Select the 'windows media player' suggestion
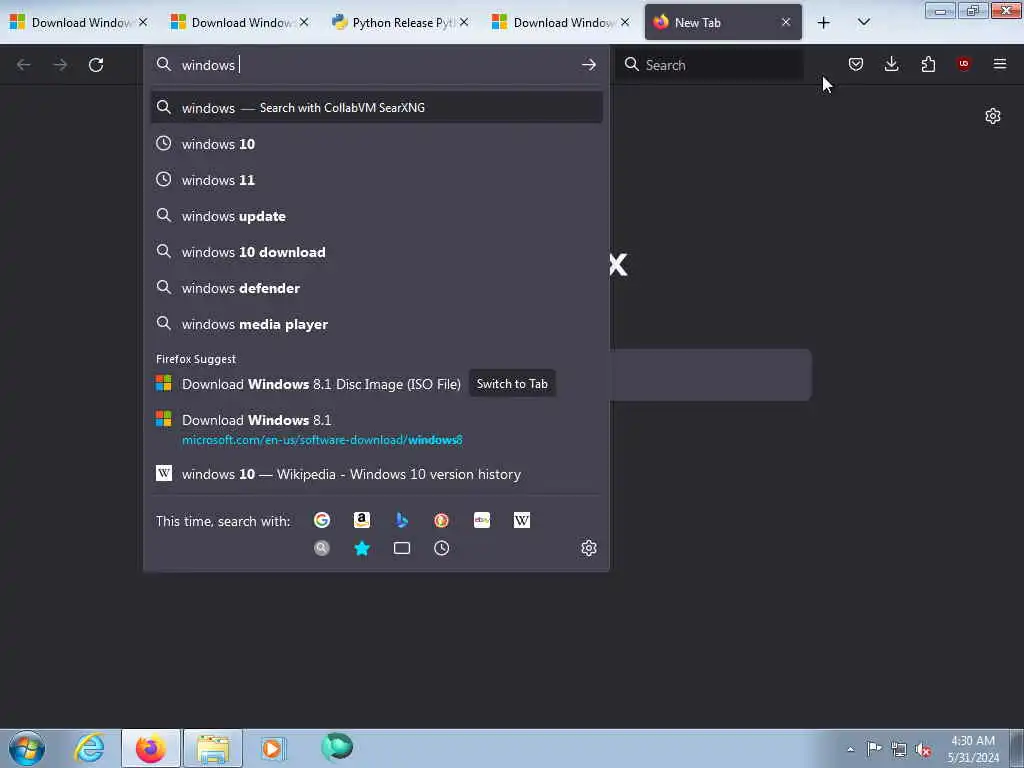This screenshot has width=1024, height=768. pos(376,324)
